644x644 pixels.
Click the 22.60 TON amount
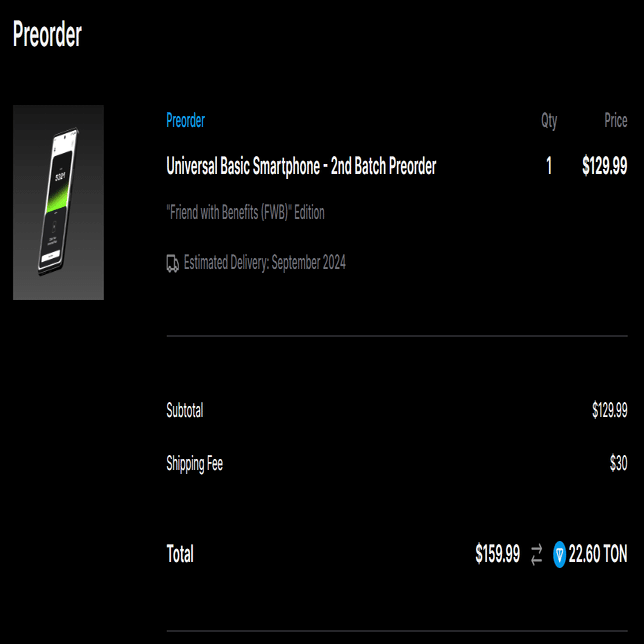tap(598, 554)
